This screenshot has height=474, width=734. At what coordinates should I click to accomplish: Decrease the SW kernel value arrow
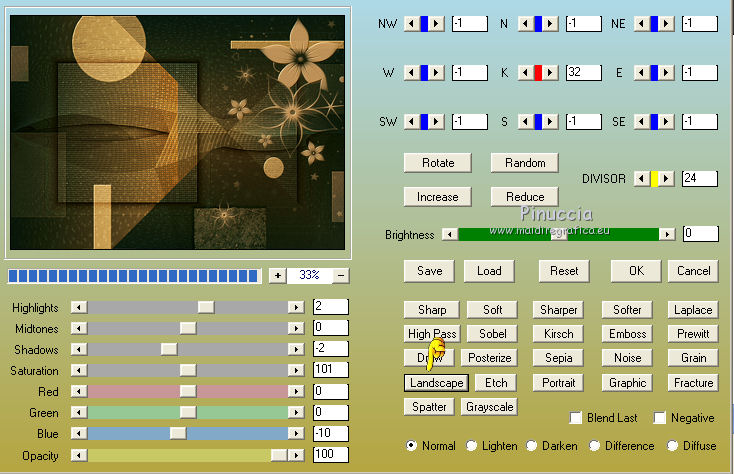click(411, 122)
